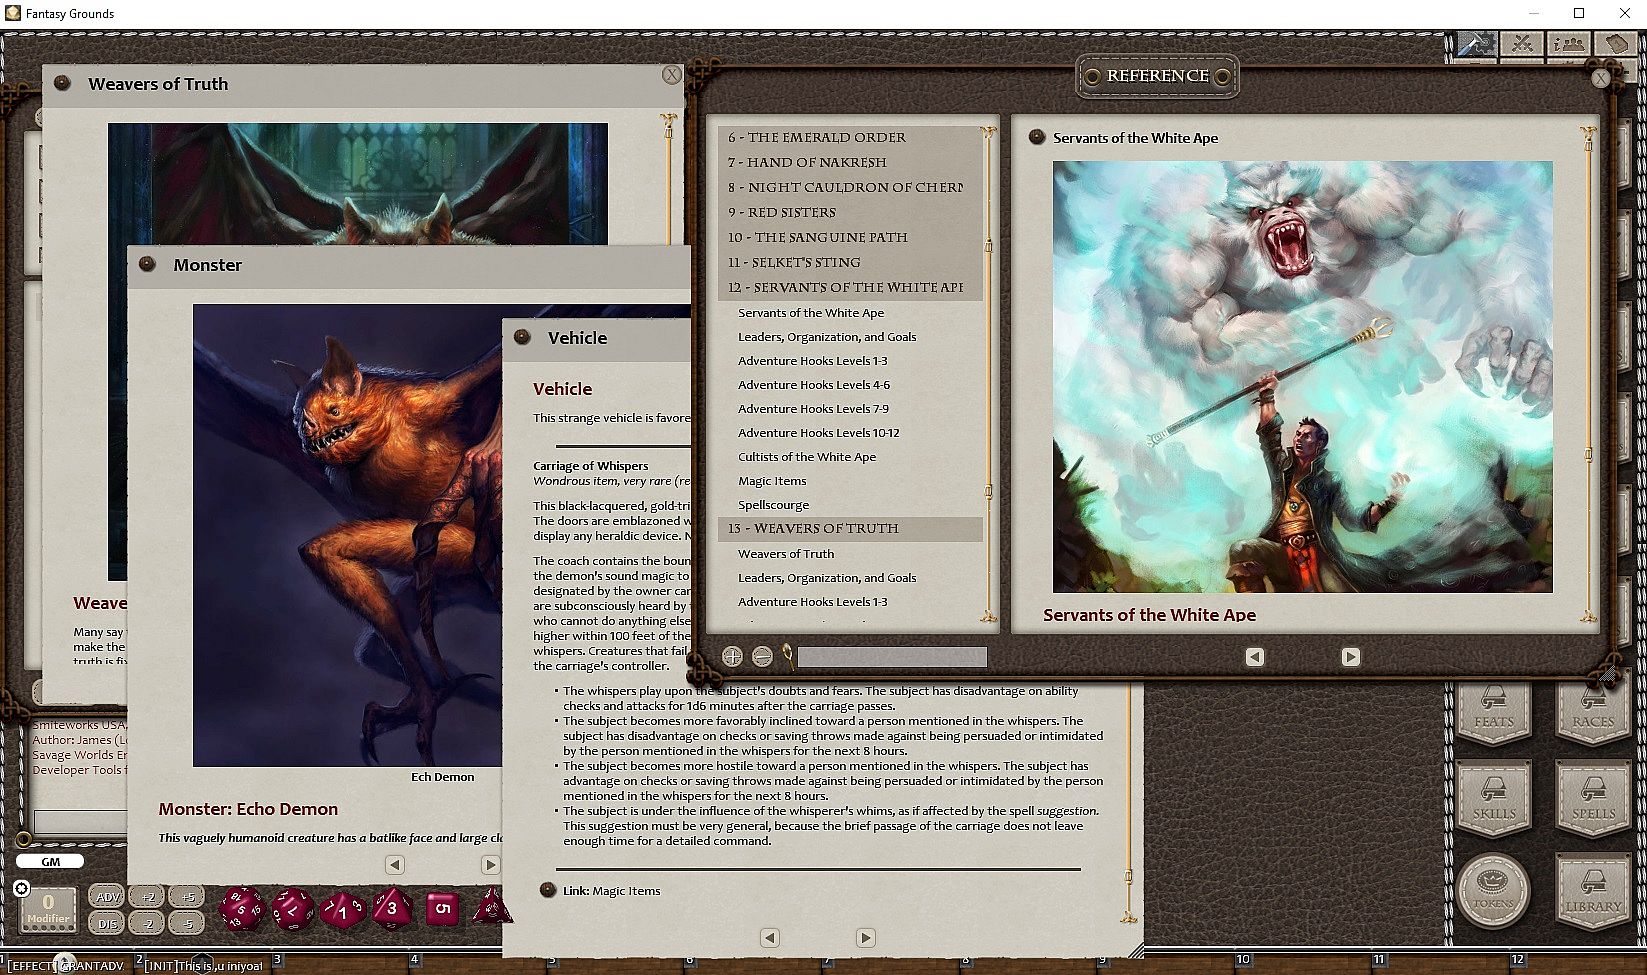This screenshot has height=975, width=1647.
Task: Go to next page in Reference window
Action: point(1350,657)
